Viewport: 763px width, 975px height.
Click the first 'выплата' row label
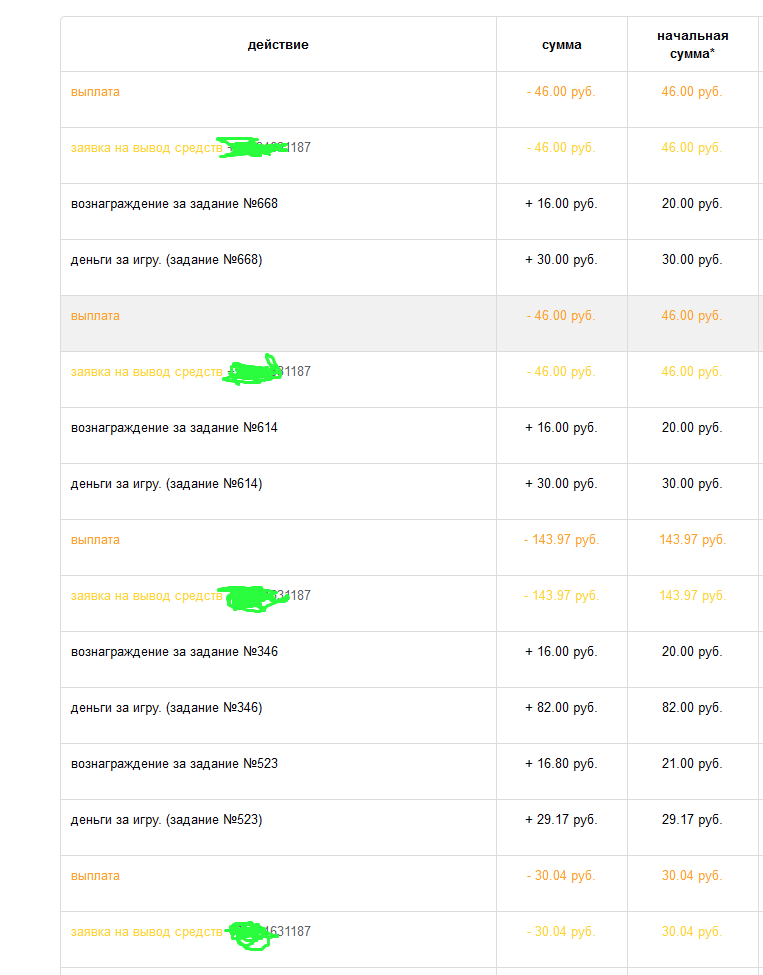95,92
